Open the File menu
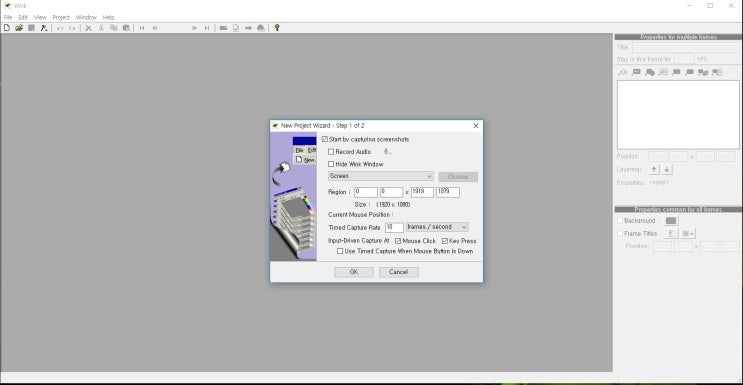 pos(8,17)
